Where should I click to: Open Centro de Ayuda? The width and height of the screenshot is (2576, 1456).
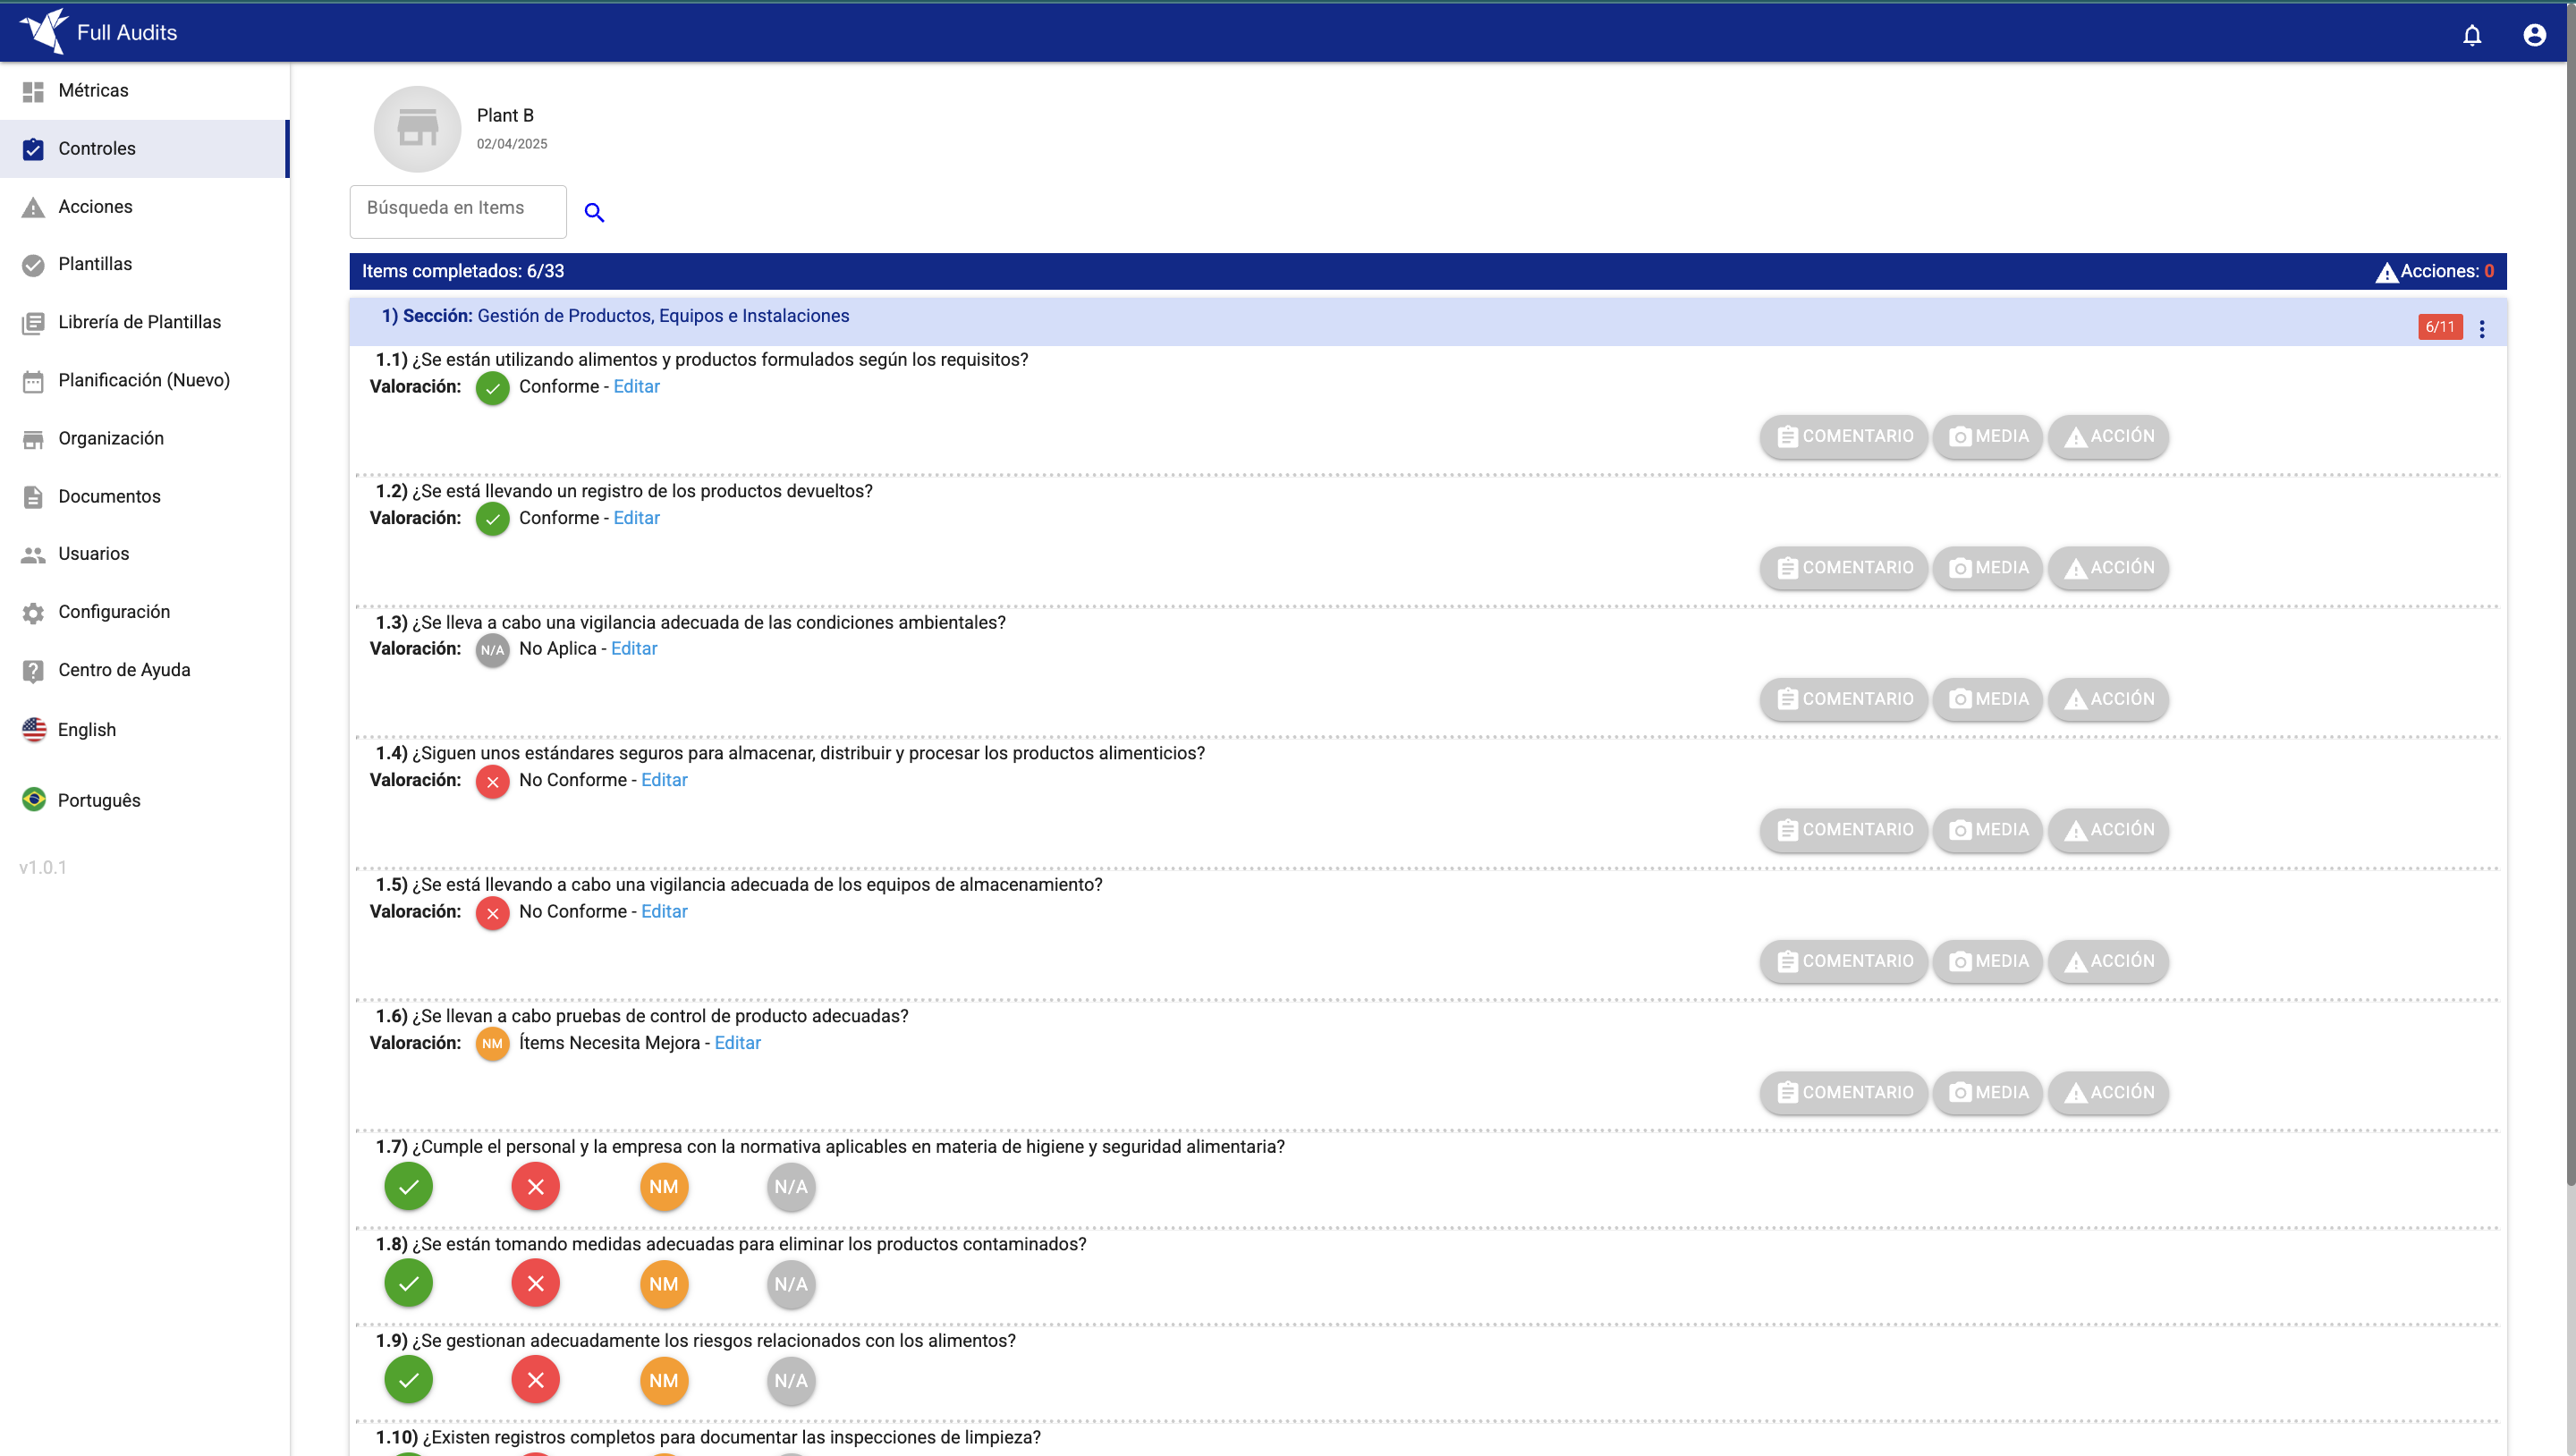pos(145,670)
